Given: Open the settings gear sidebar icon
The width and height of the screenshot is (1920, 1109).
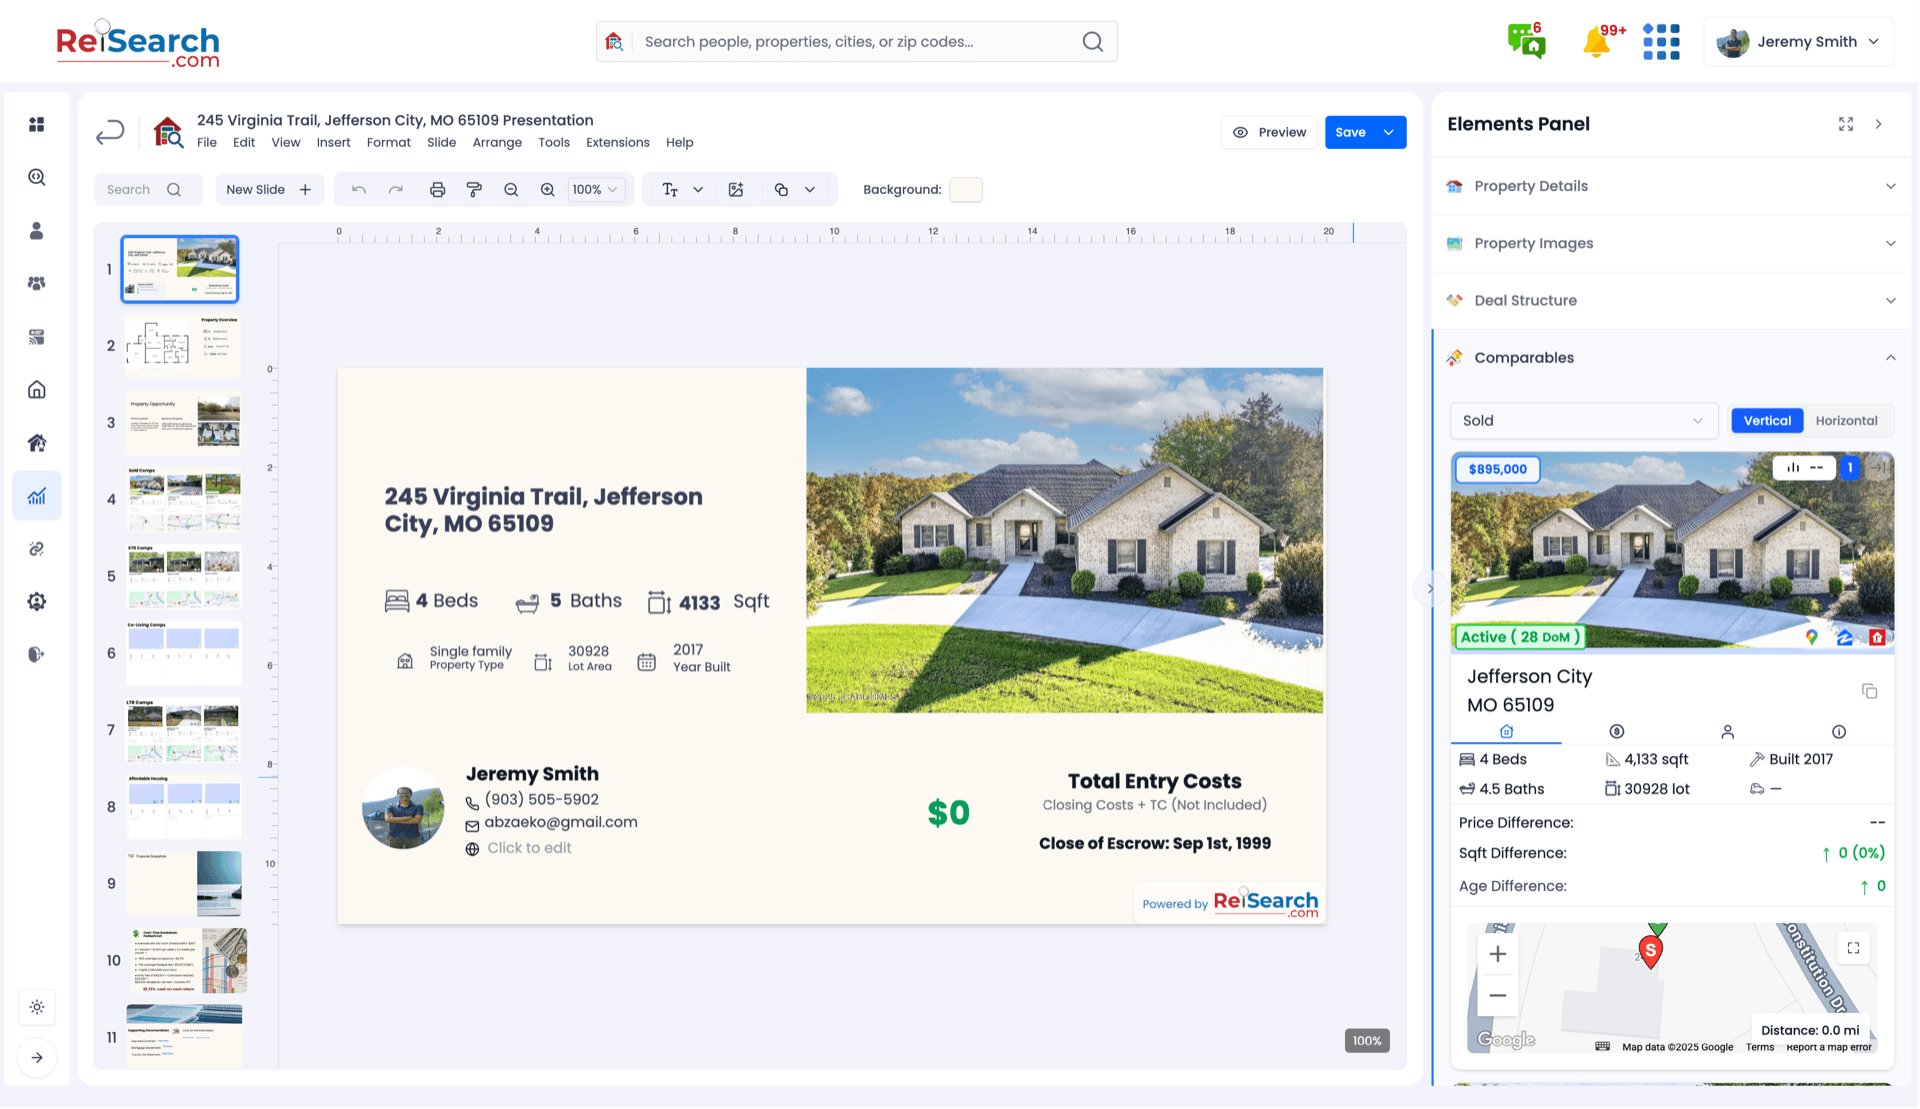Looking at the screenshot, I should tap(37, 602).
